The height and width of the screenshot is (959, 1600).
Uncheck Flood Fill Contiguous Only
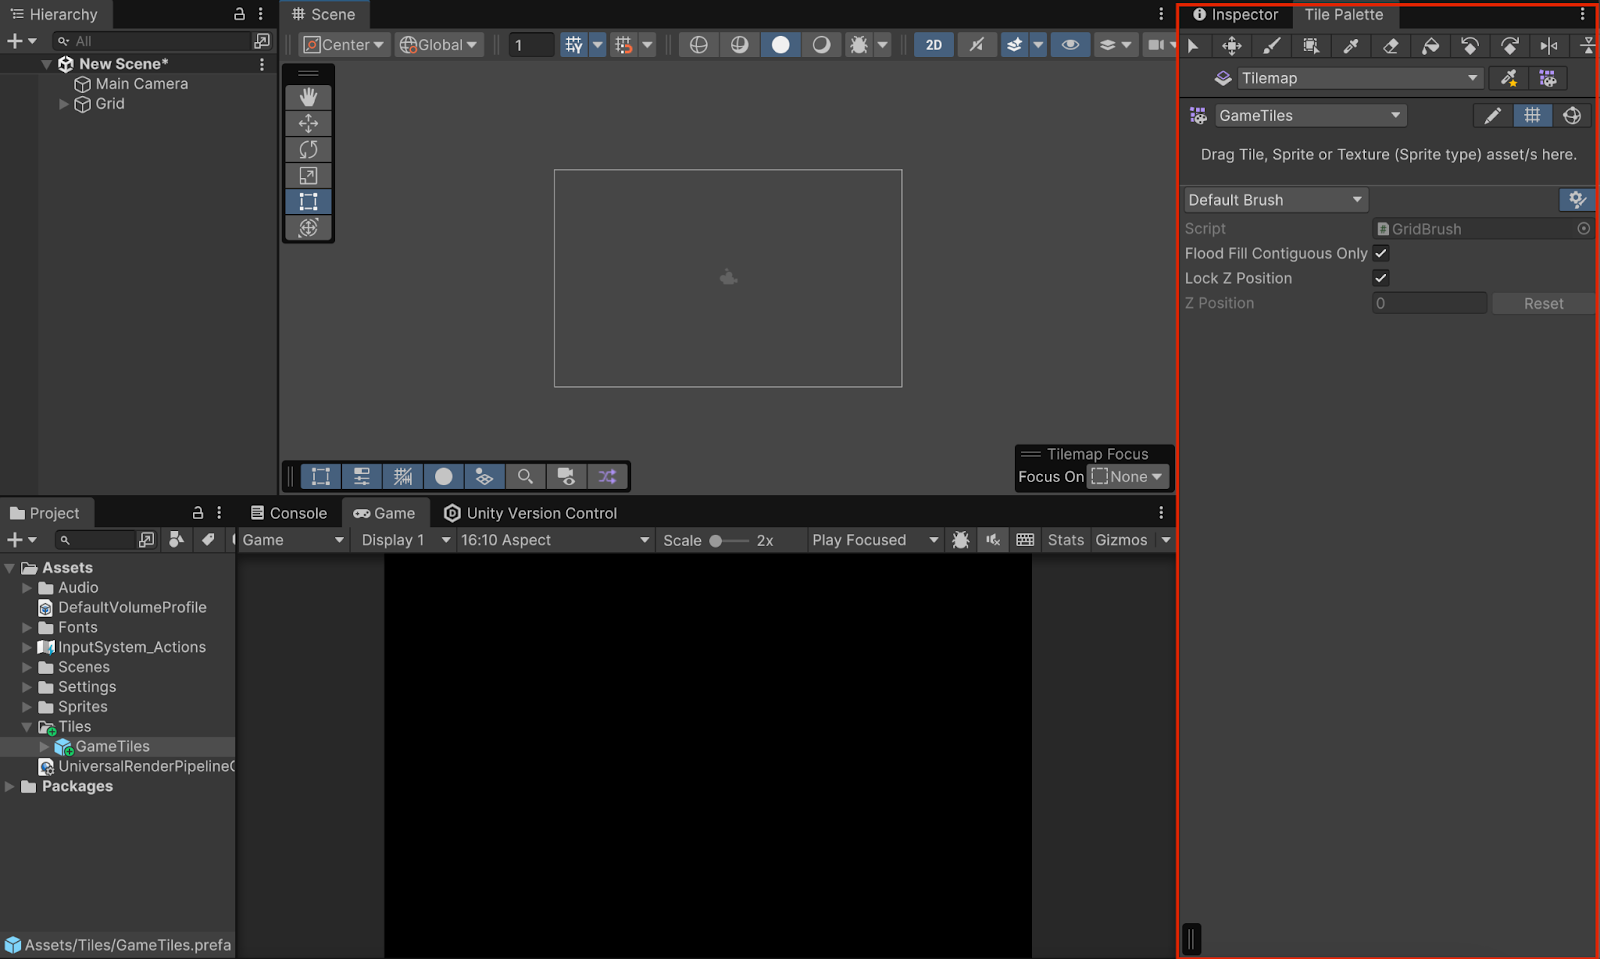pos(1381,253)
